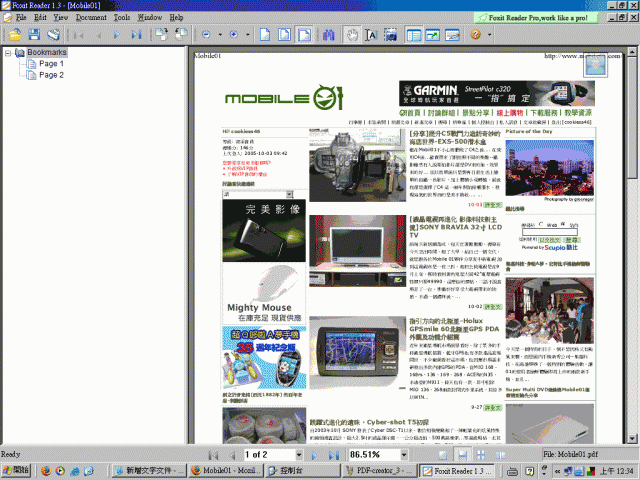
Task: Click the File: Mobile01.pdf status text
Action: click(x=571, y=454)
